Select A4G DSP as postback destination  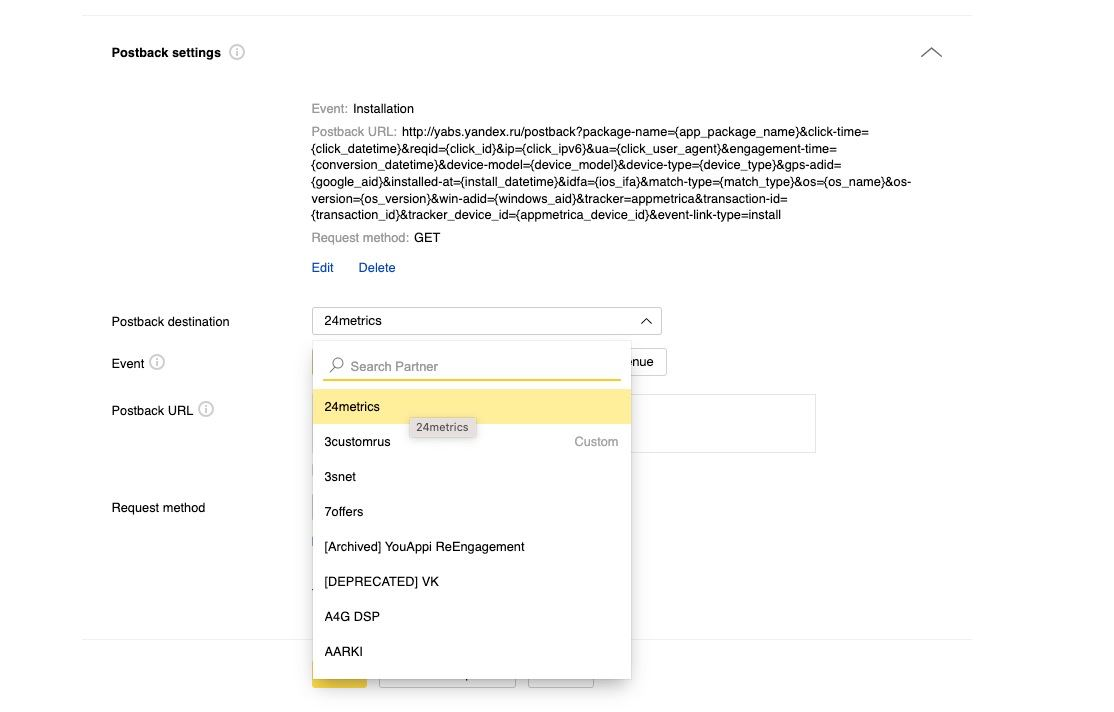pyautogui.click(x=352, y=617)
